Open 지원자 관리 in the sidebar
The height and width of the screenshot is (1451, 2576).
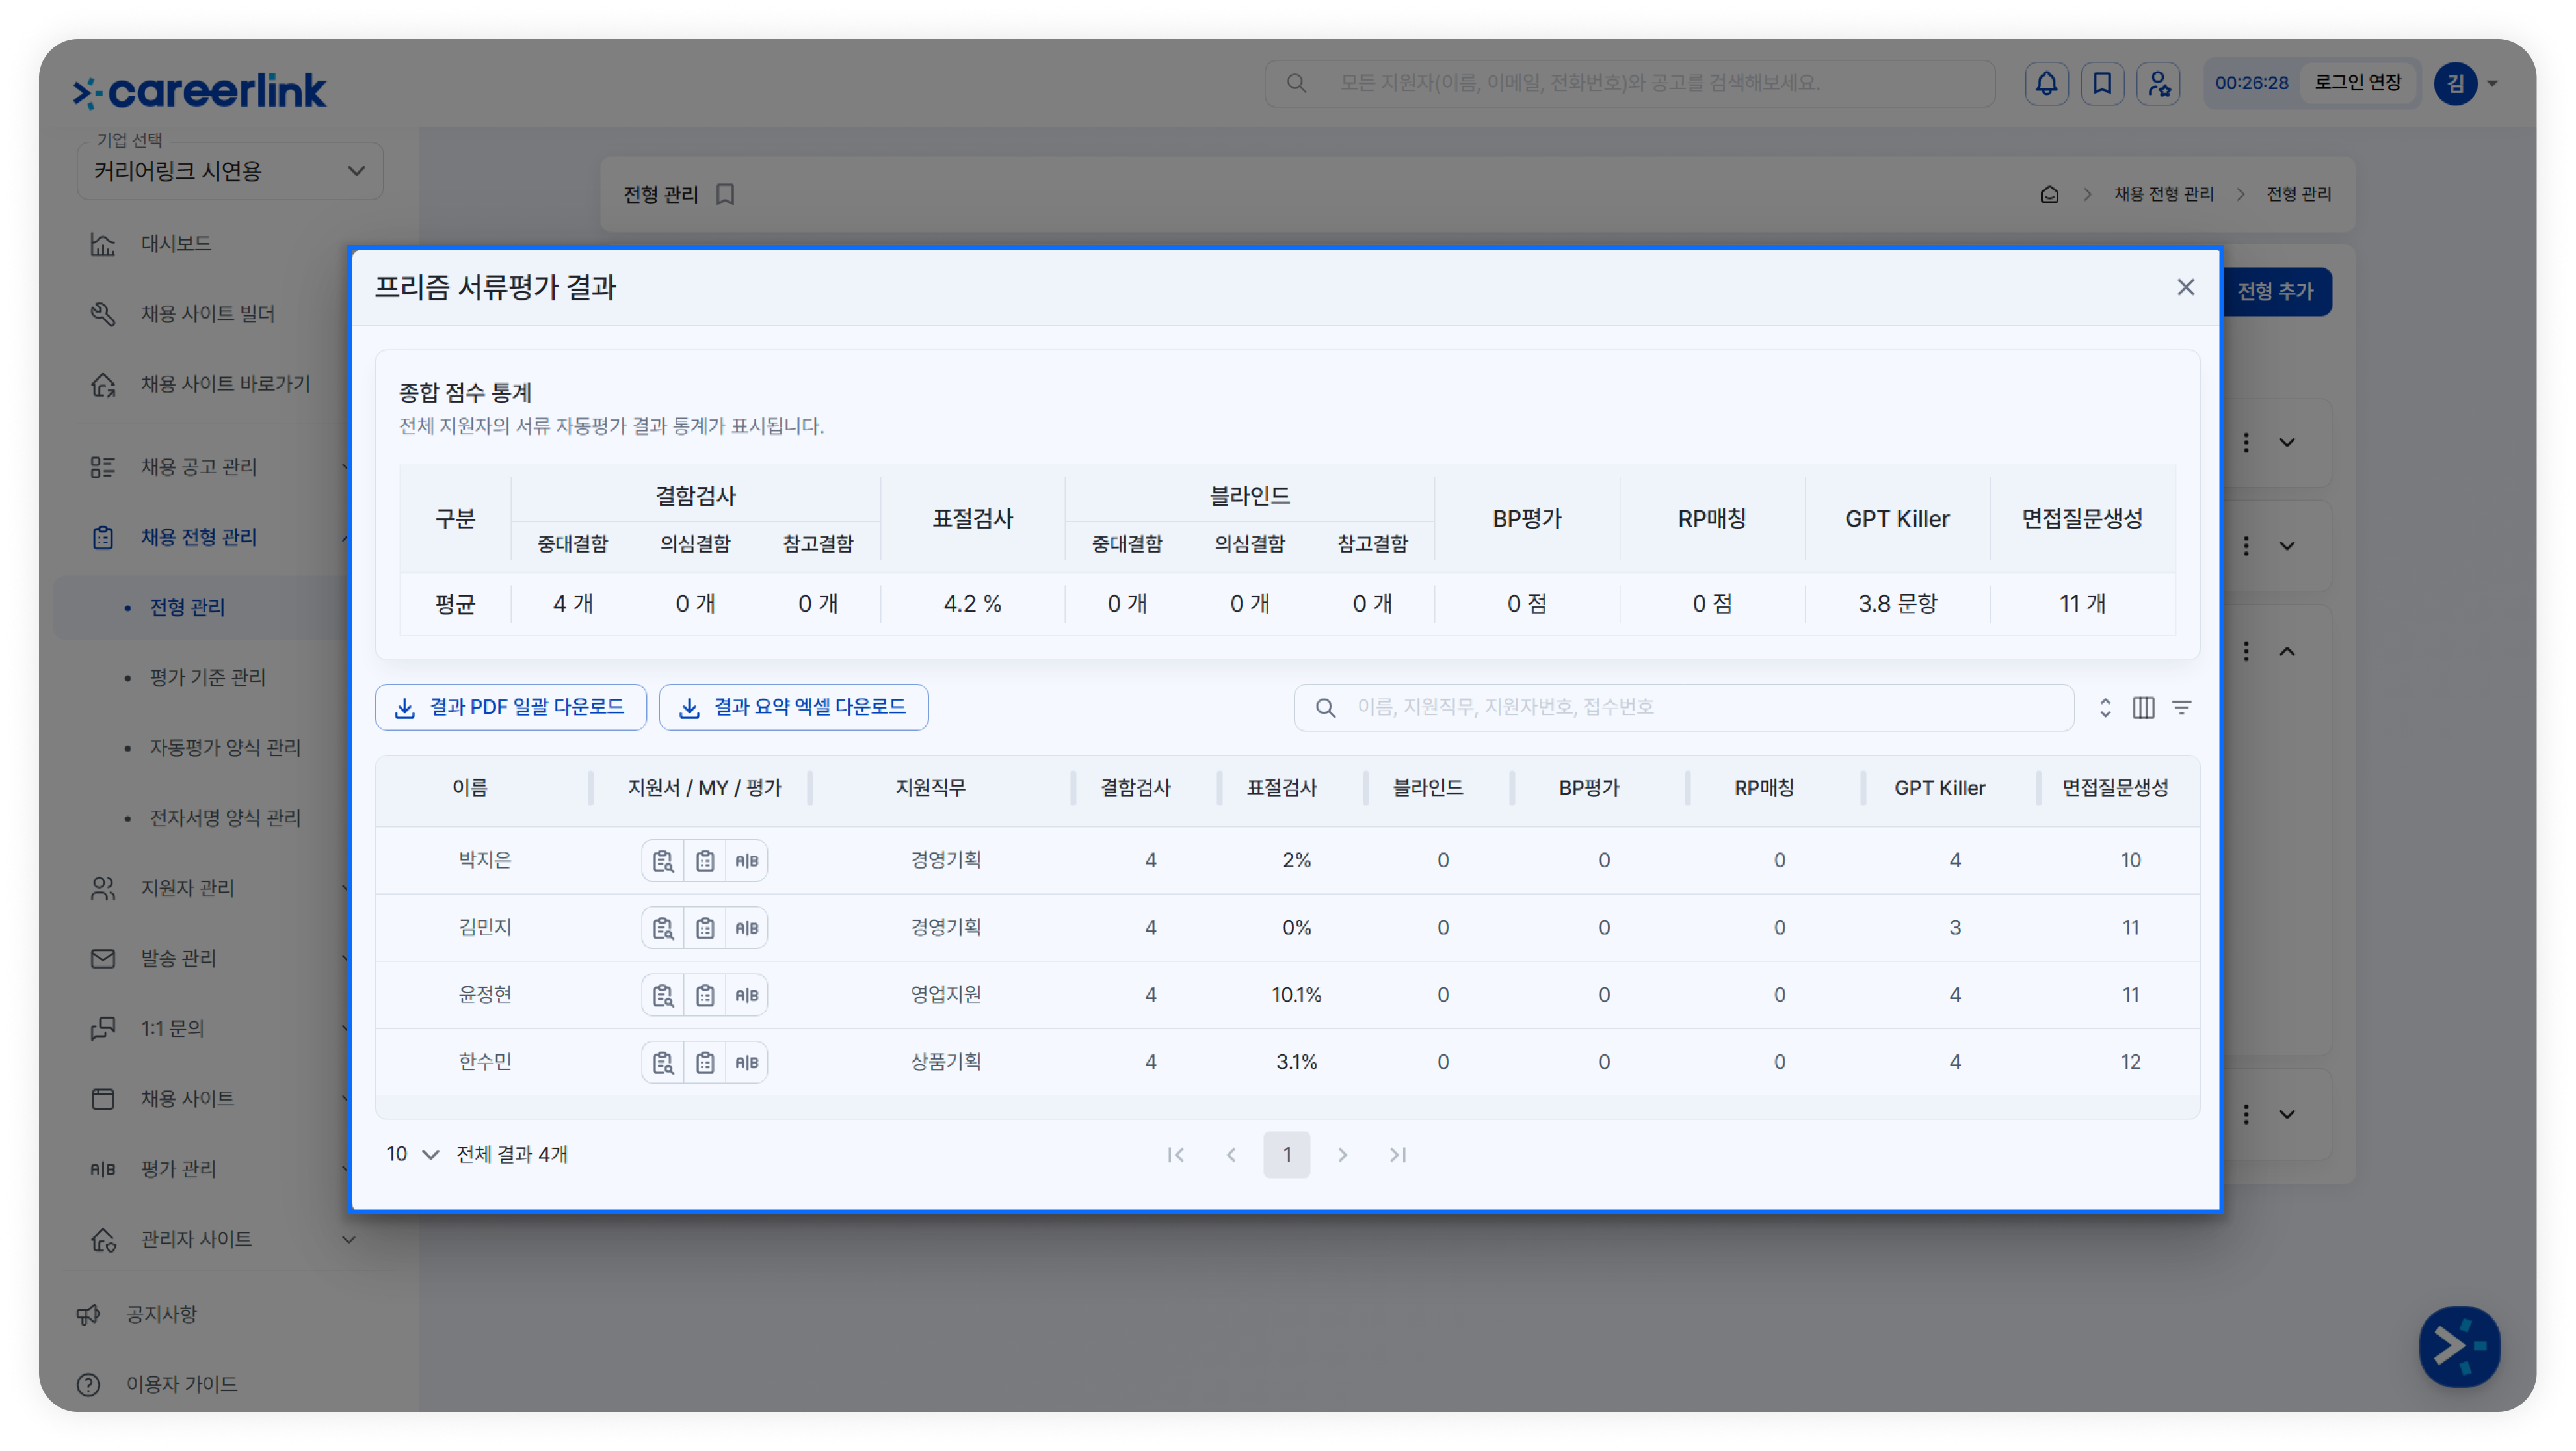187,888
